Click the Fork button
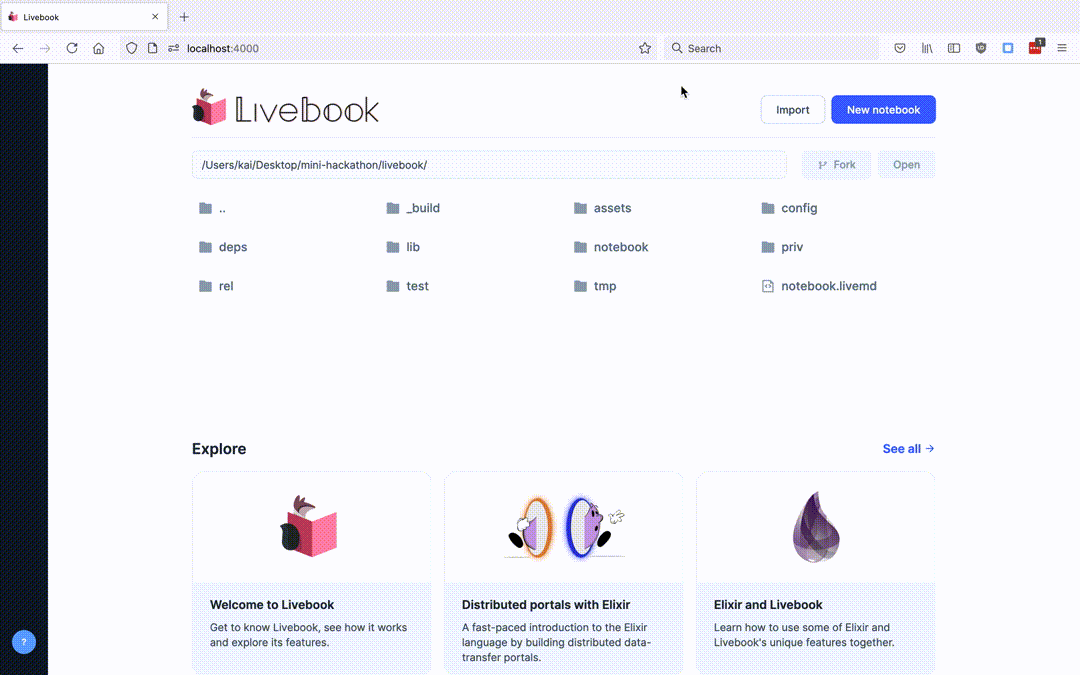Screen dimensions: 1080x675 click(x=836, y=165)
